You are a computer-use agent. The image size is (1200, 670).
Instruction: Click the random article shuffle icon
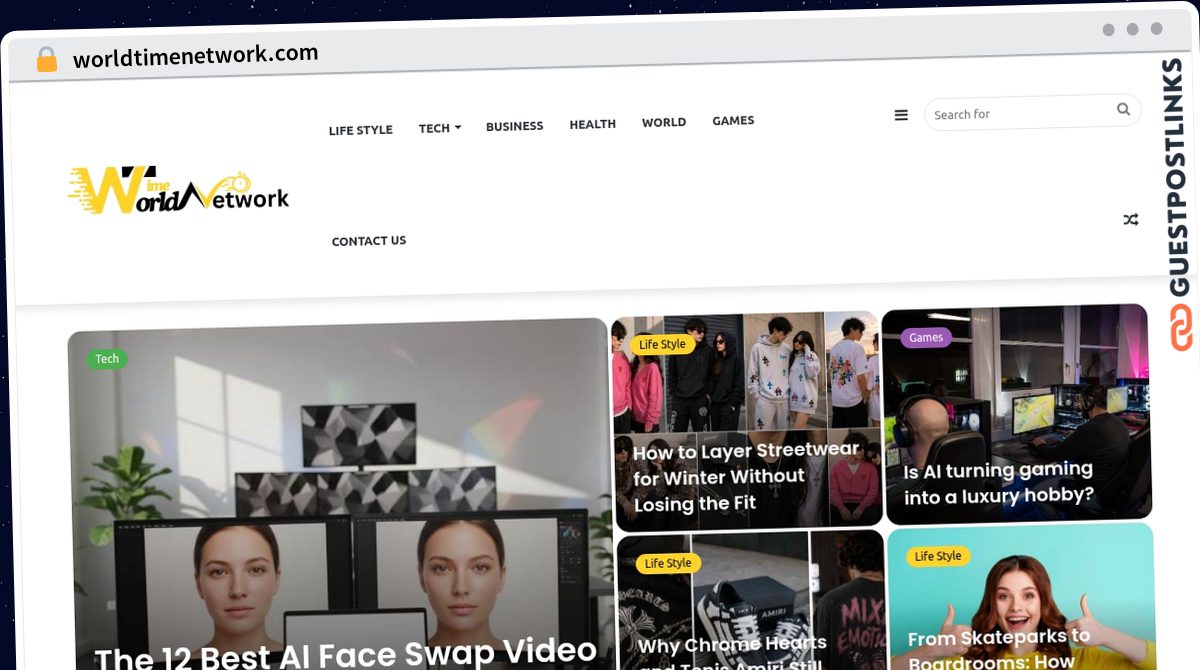1131,219
